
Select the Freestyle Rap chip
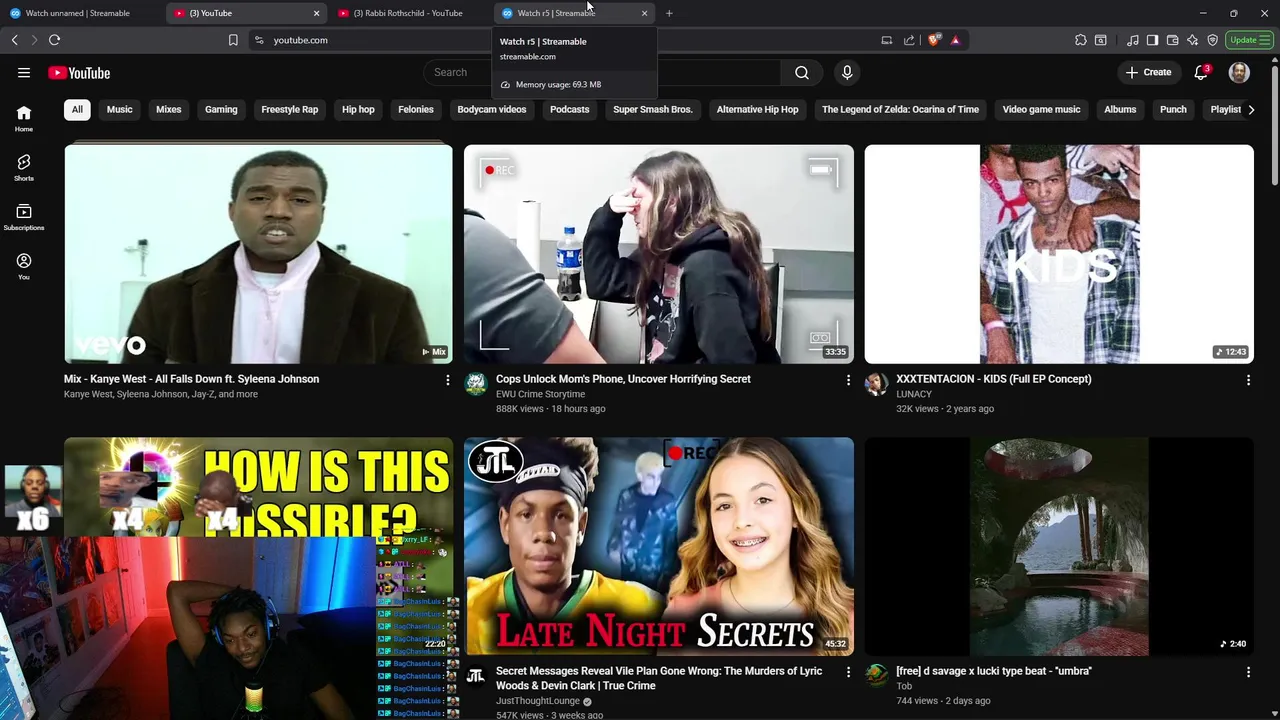289,109
